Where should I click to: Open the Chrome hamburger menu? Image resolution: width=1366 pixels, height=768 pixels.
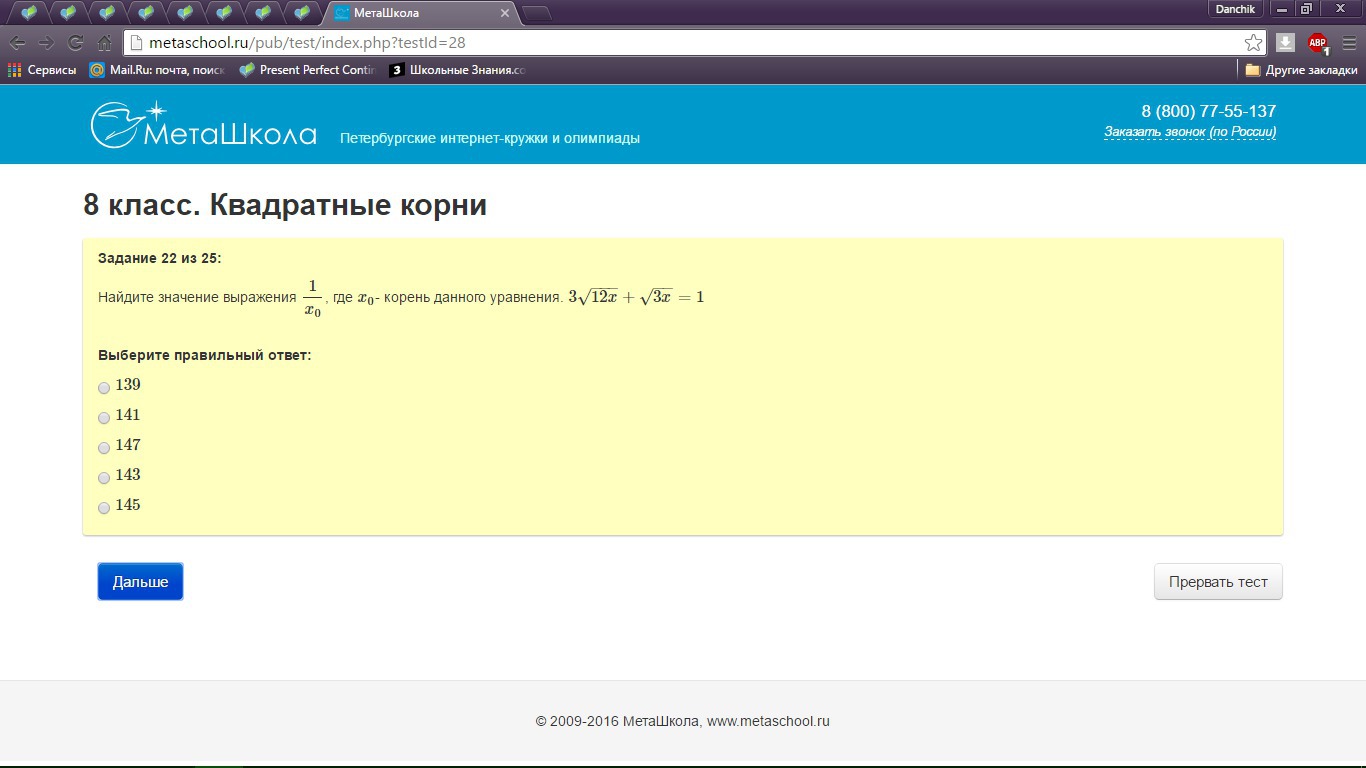coord(1349,43)
